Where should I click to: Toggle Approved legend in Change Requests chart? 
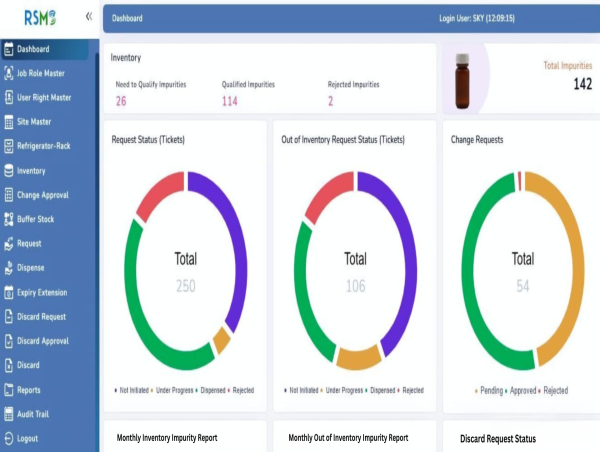[x=520, y=391]
